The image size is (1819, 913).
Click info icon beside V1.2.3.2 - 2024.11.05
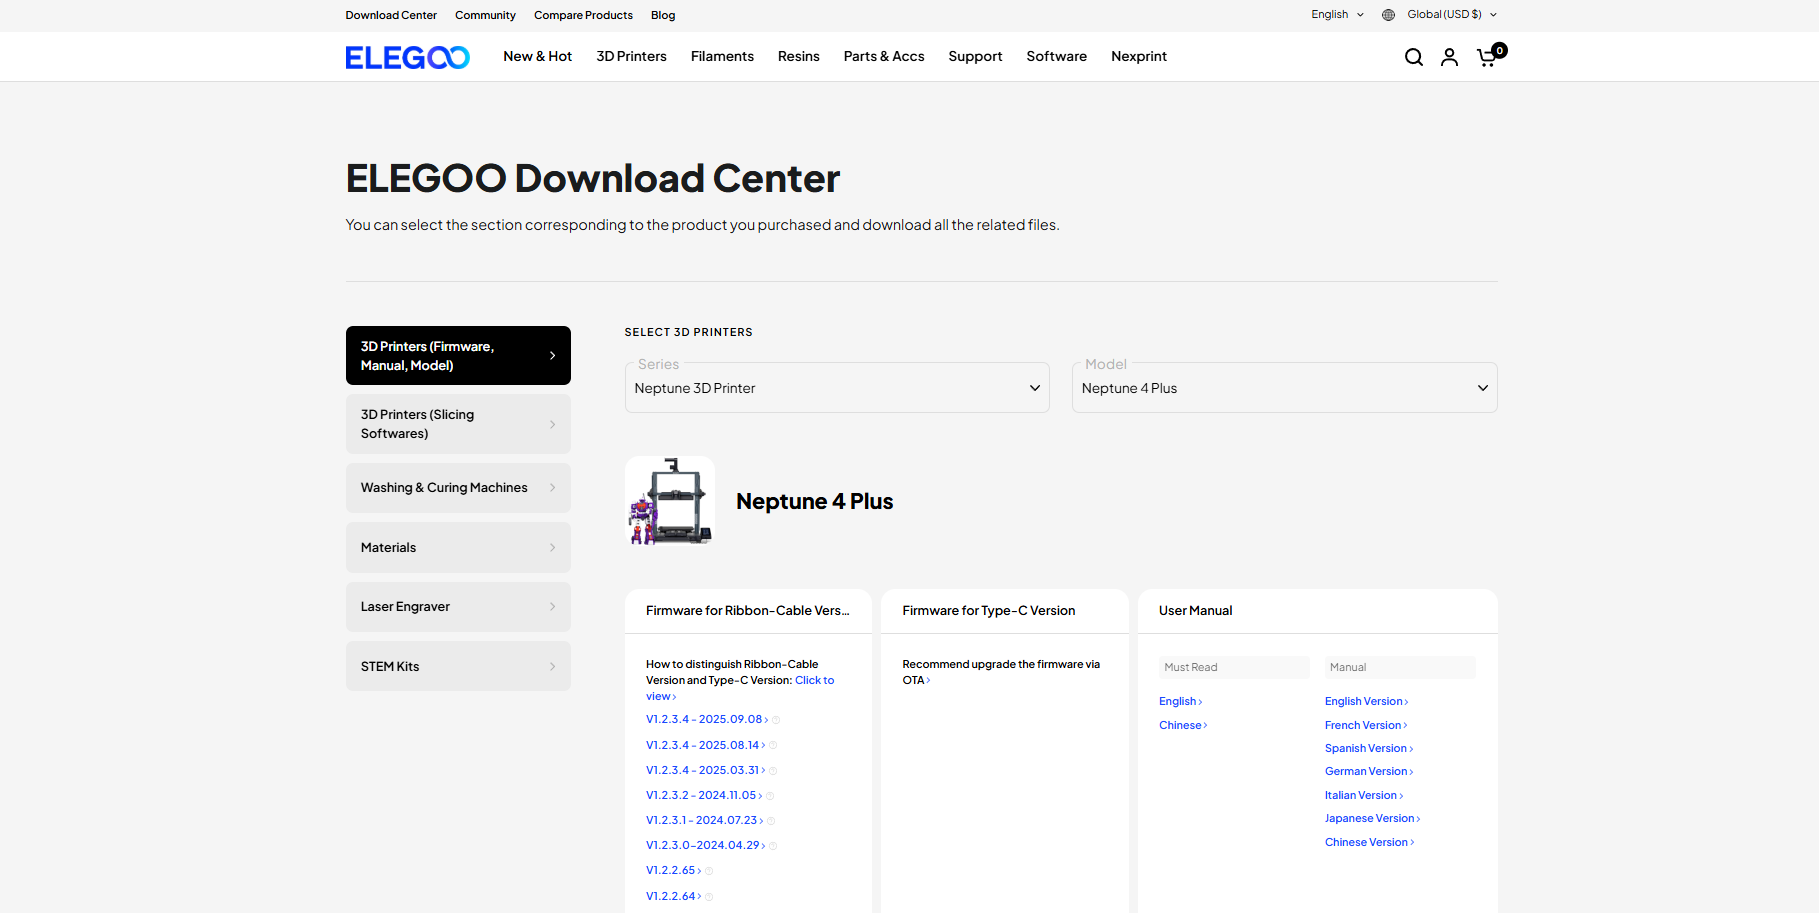pos(770,796)
